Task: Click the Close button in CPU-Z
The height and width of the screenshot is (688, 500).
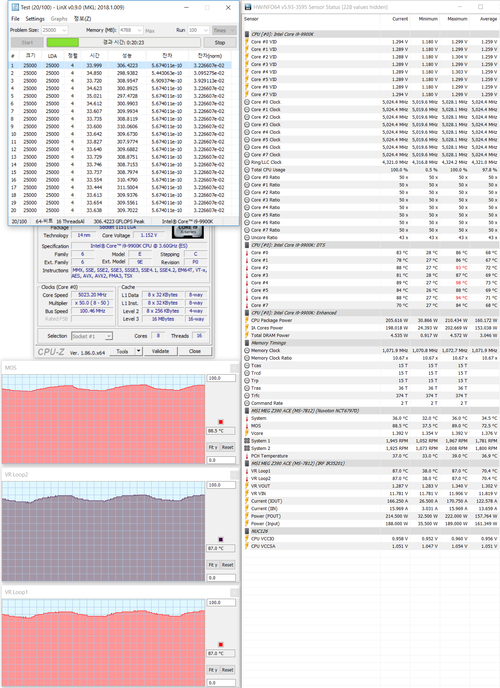Action: click(x=195, y=351)
